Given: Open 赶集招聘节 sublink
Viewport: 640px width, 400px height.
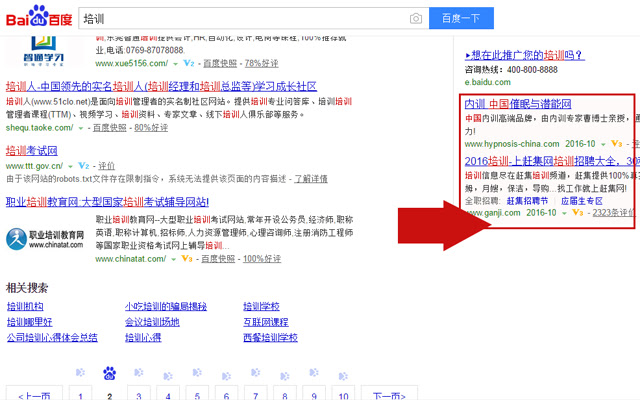Looking at the screenshot, I should click(527, 201).
